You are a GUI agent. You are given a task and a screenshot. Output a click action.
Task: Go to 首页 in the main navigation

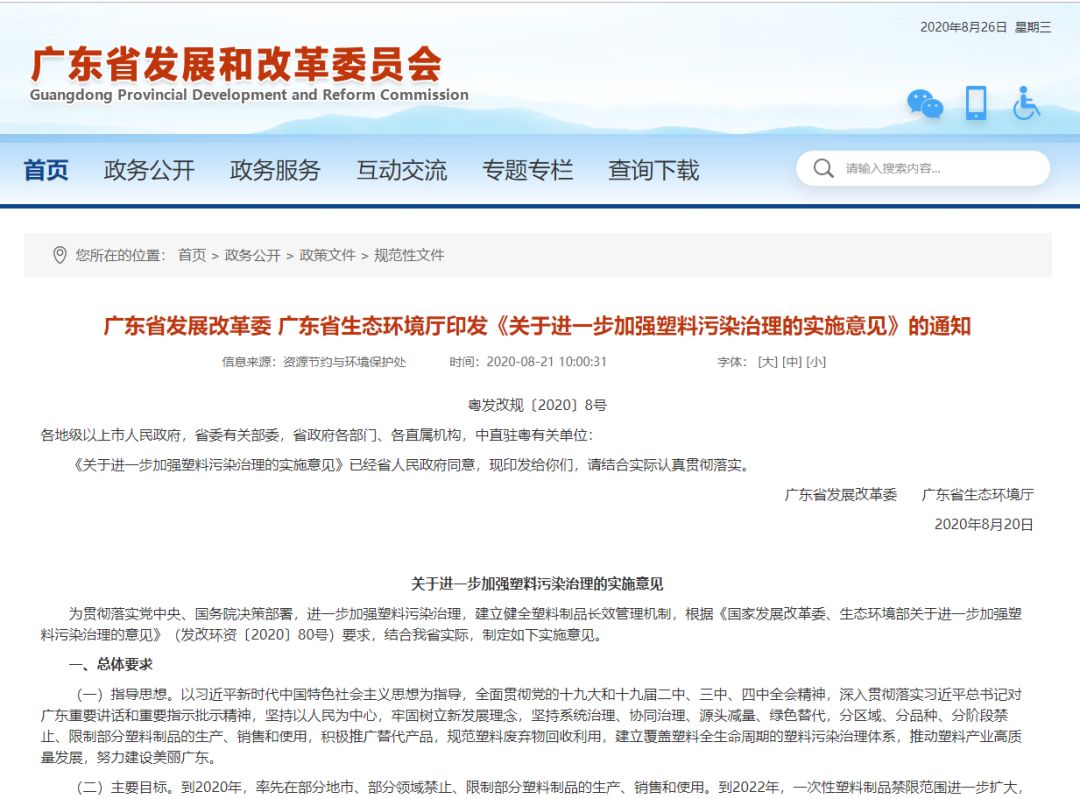click(x=46, y=169)
